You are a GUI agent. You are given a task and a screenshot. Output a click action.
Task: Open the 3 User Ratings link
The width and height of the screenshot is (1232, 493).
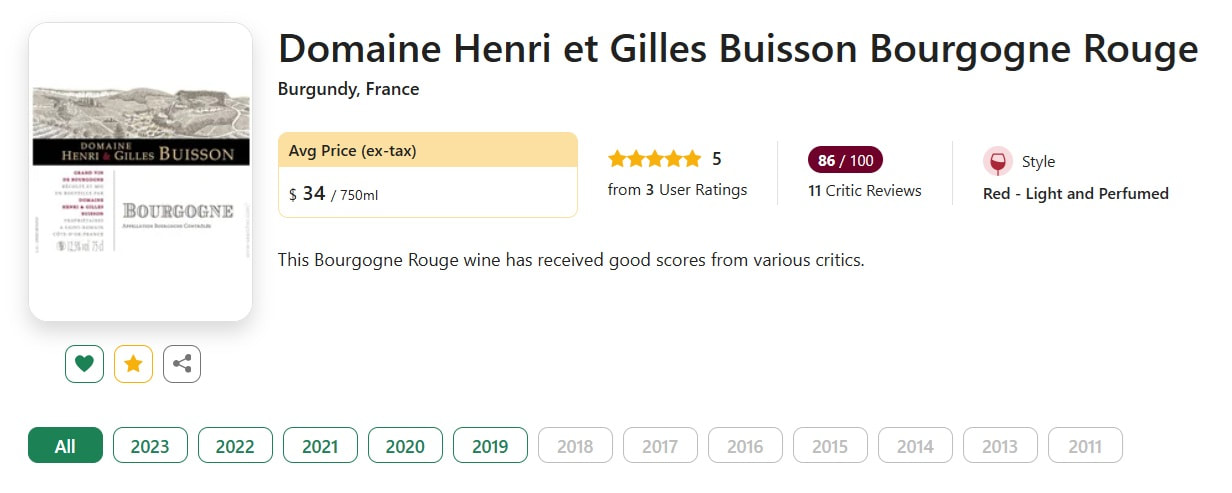[677, 190]
